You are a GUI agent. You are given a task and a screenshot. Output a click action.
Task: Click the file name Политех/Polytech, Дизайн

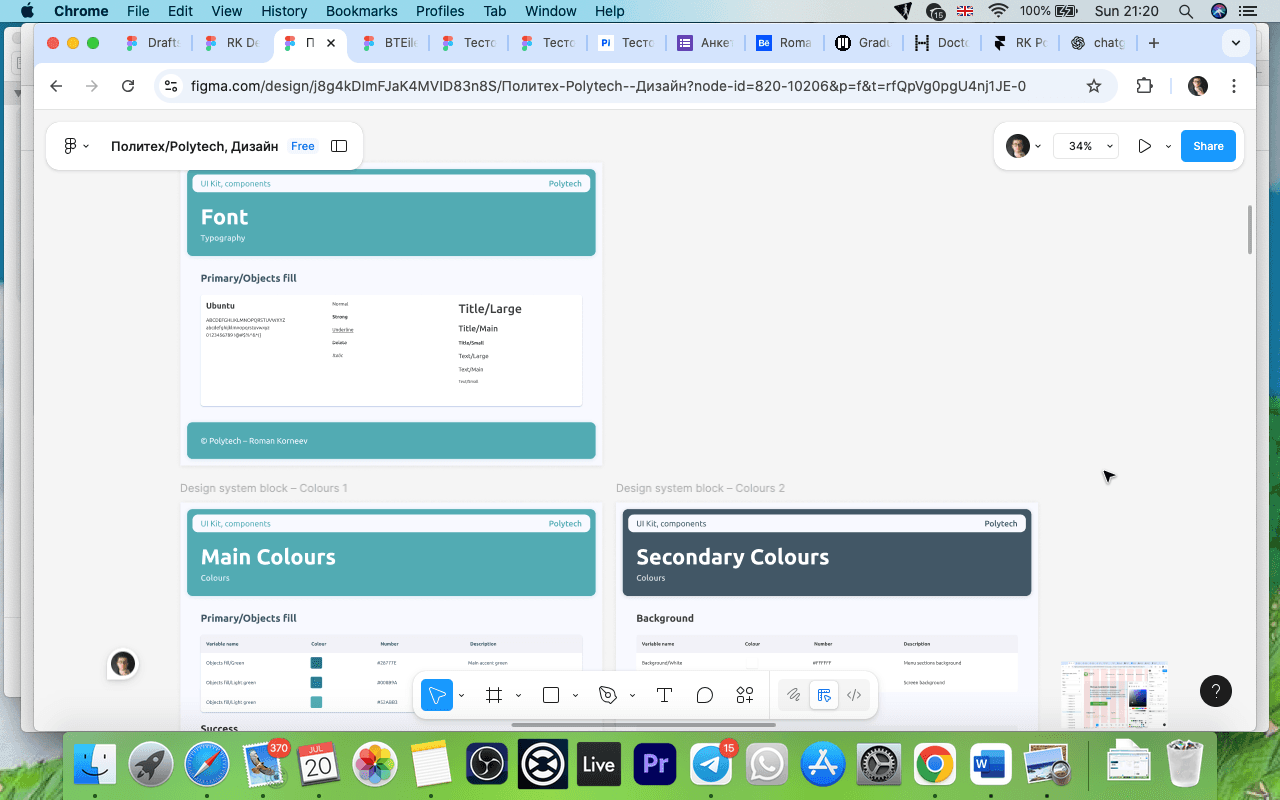(x=194, y=146)
